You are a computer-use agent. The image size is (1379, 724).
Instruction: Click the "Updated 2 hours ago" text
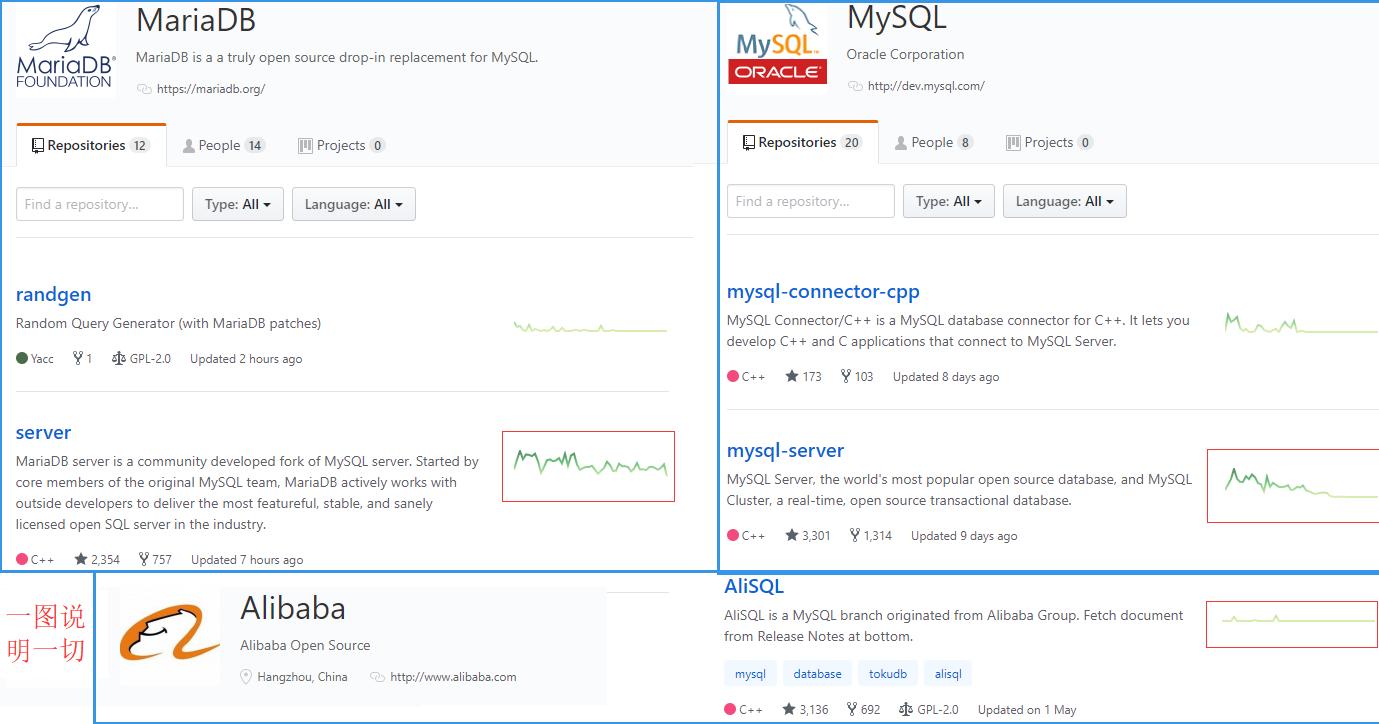(246, 358)
